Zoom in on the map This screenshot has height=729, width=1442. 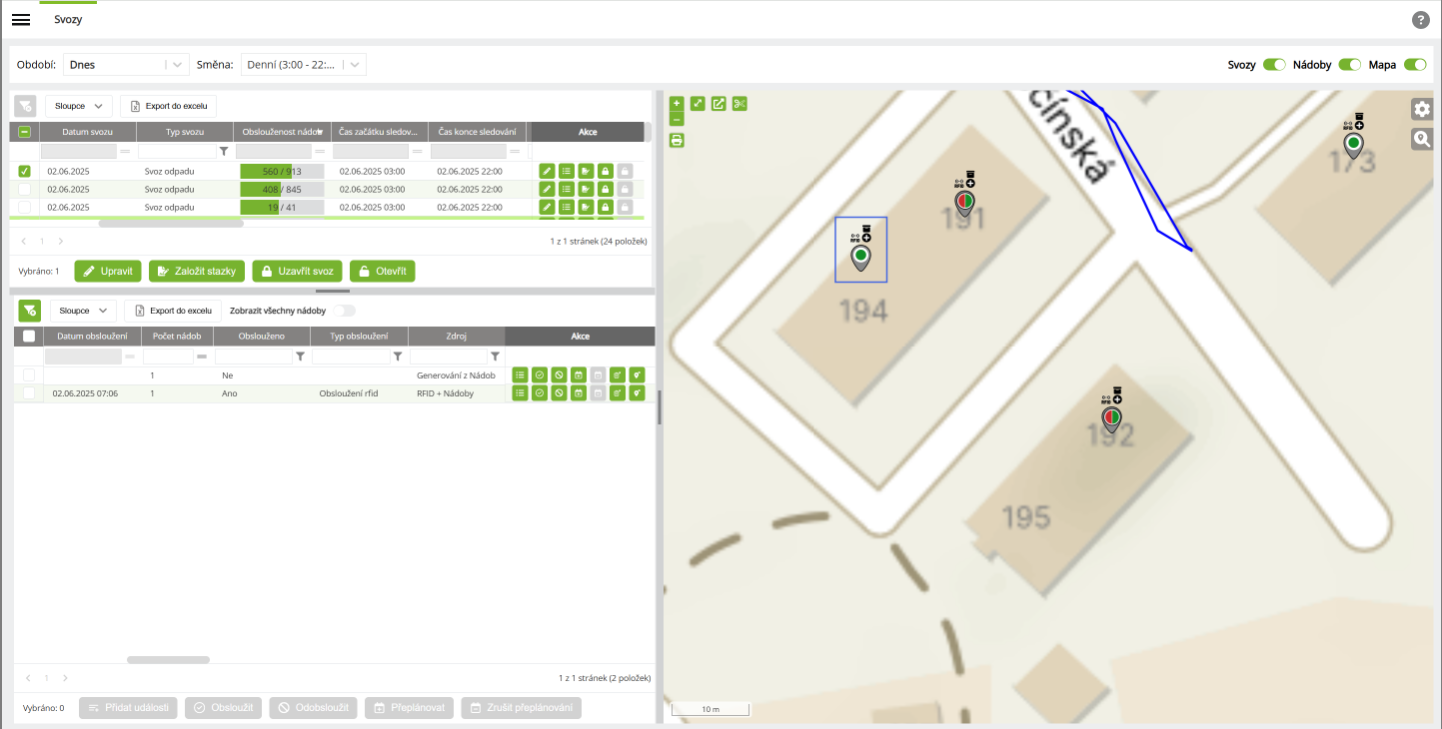pyautogui.click(x=677, y=103)
